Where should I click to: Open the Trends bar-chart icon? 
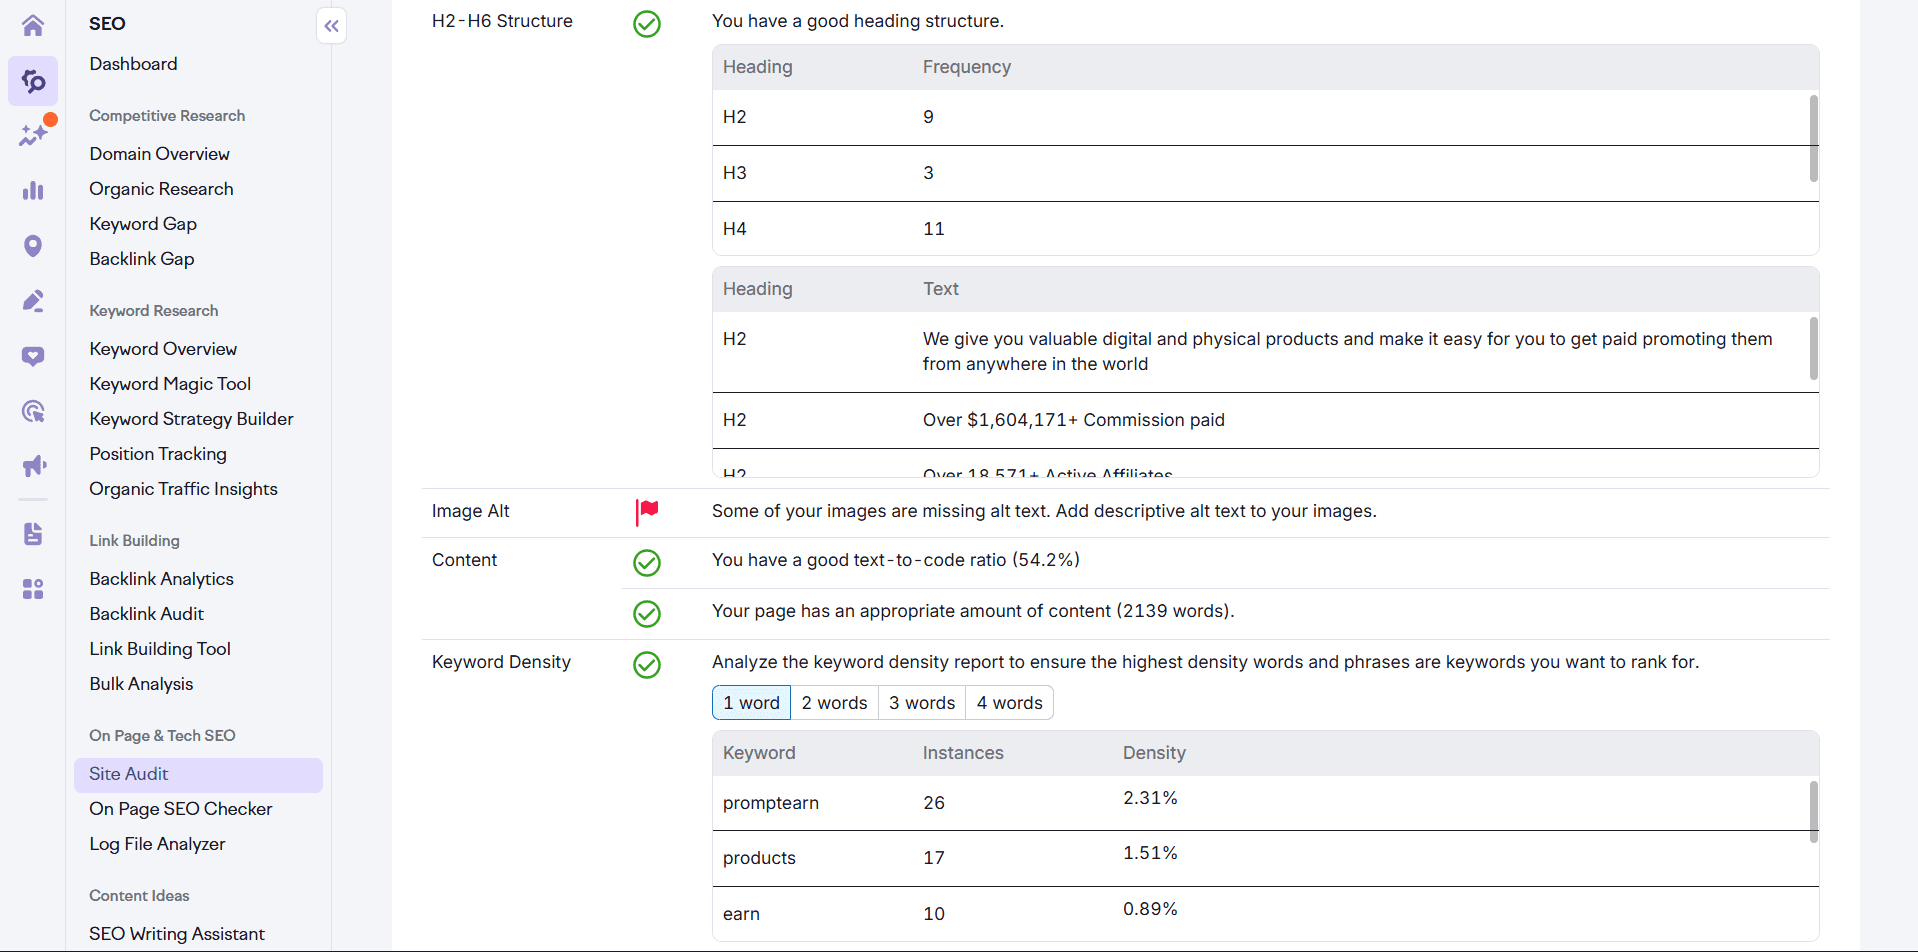33,190
